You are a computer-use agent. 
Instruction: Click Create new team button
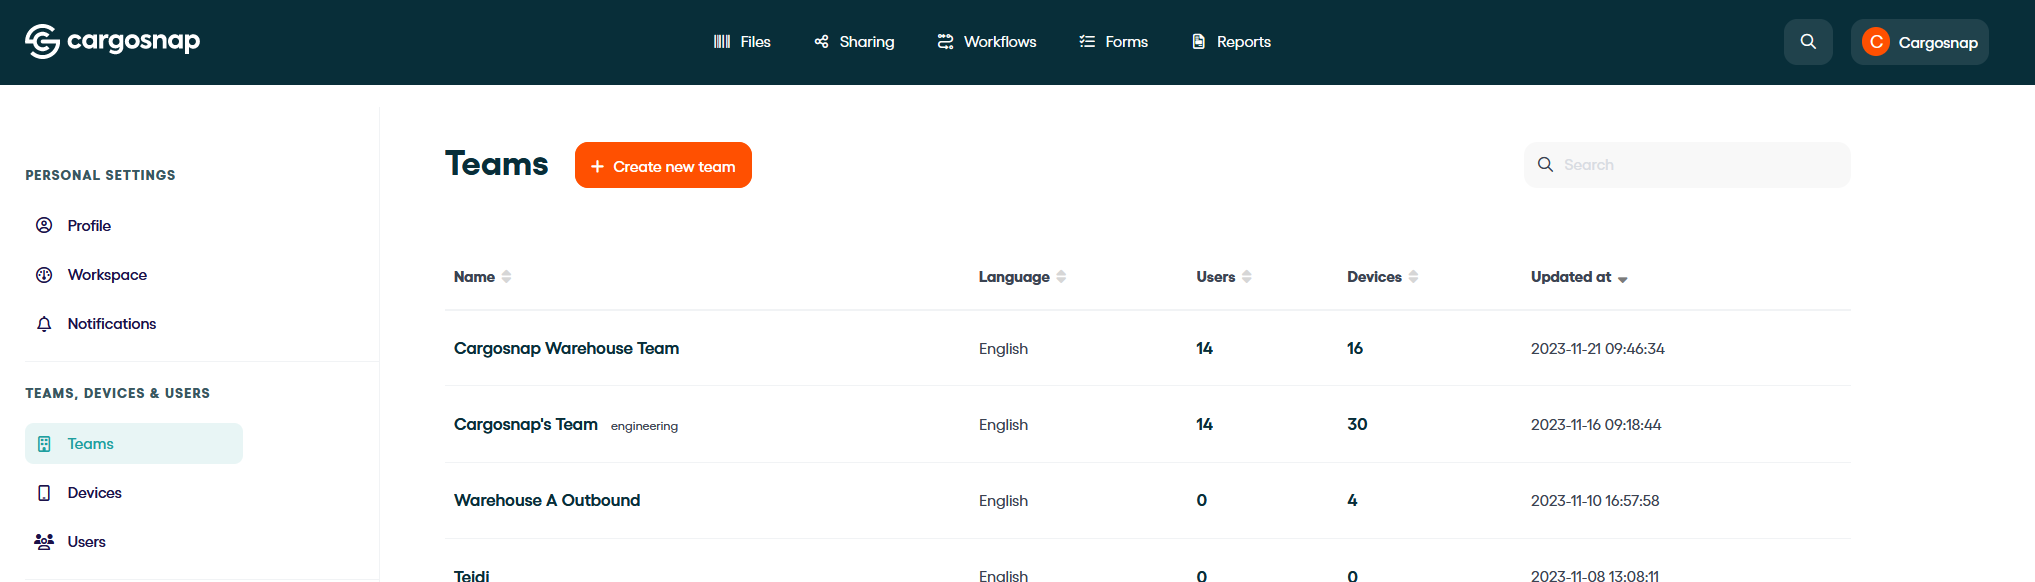[x=663, y=165]
